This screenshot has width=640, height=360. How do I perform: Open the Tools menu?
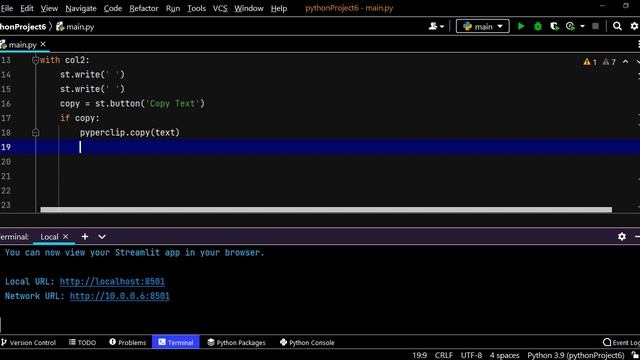click(x=196, y=8)
